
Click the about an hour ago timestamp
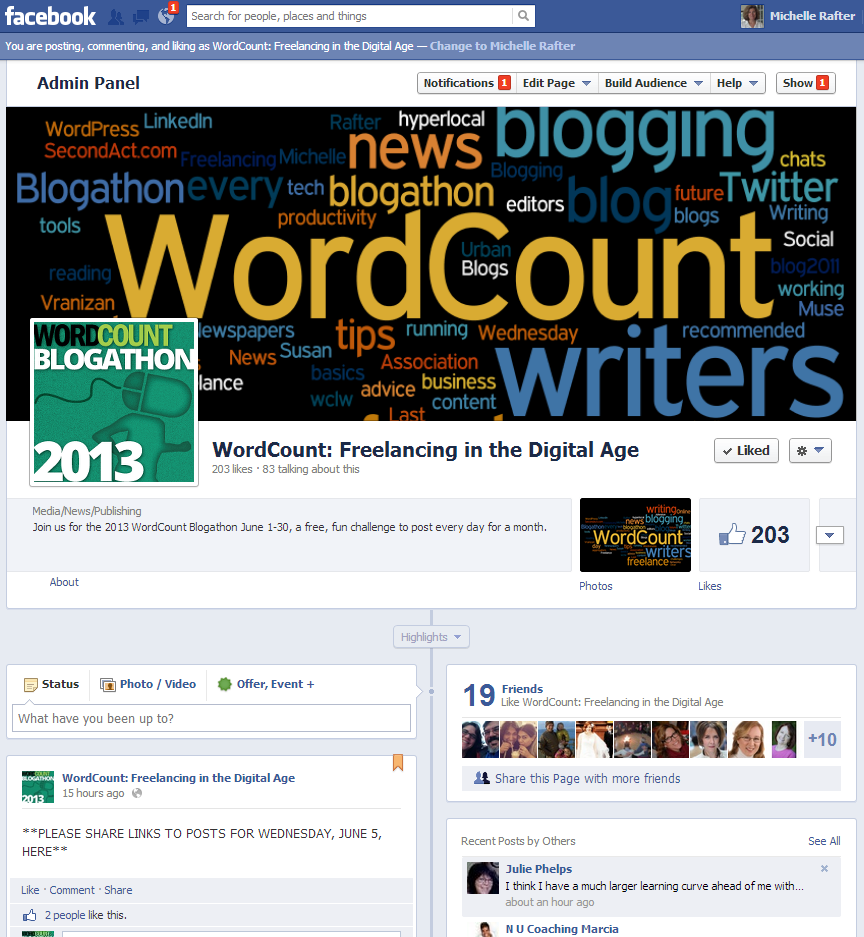(x=550, y=902)
